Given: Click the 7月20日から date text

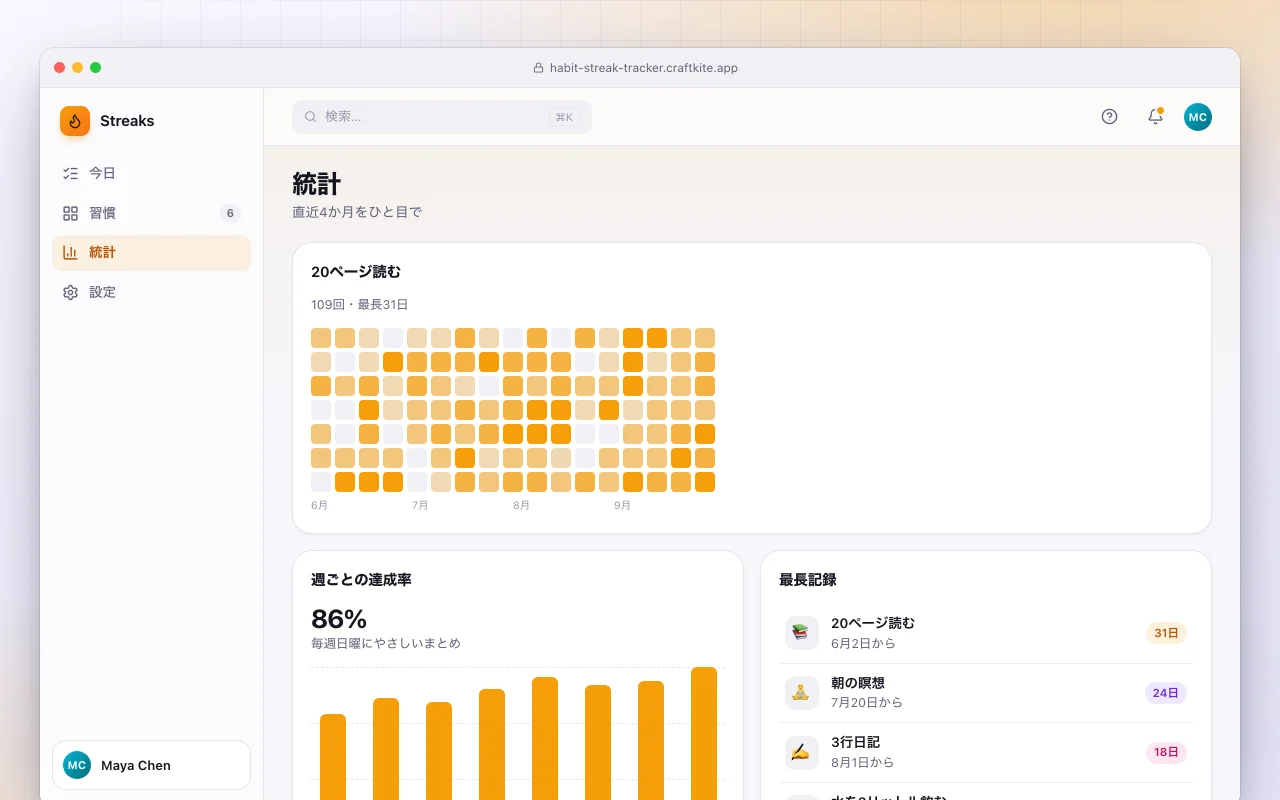Looking at the screenshot, I should (x=867, y=702).
